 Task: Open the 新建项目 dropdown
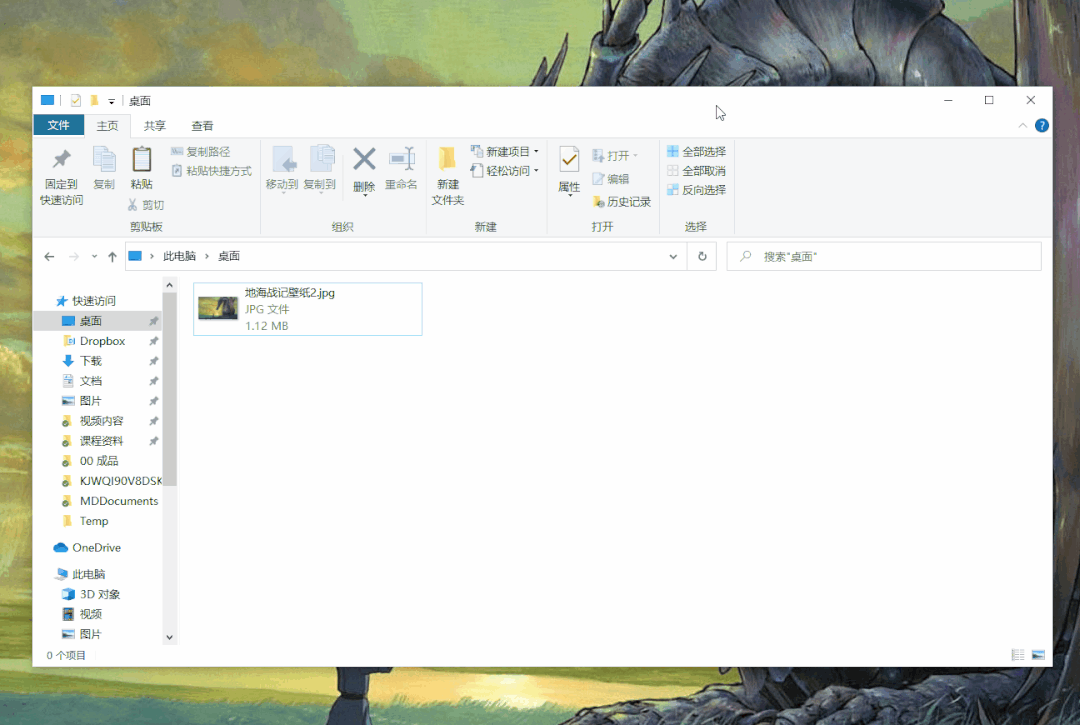(x=504, y=151)
